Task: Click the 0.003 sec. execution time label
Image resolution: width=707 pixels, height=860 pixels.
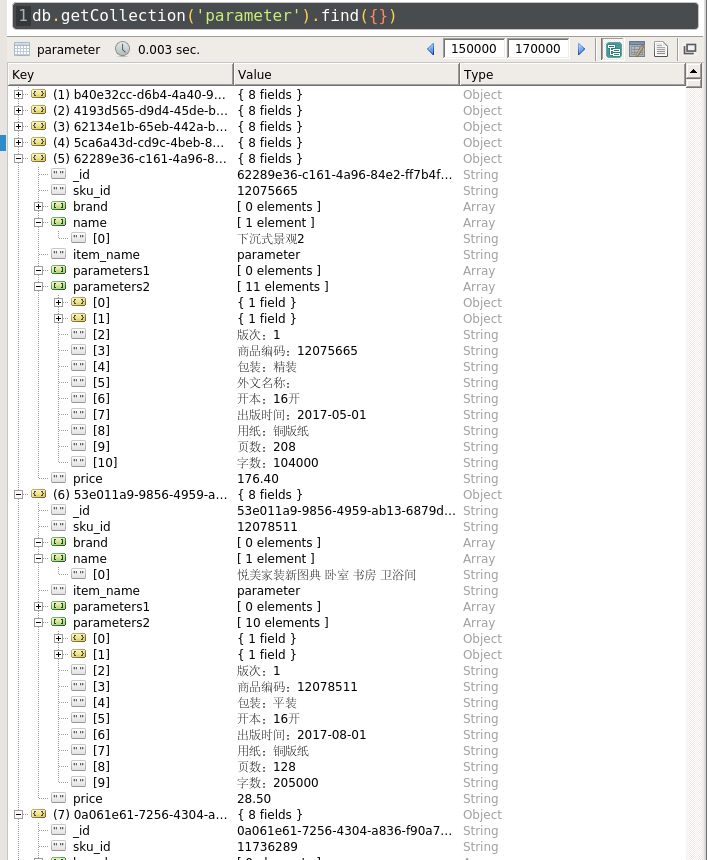Action: pos(169,50)
